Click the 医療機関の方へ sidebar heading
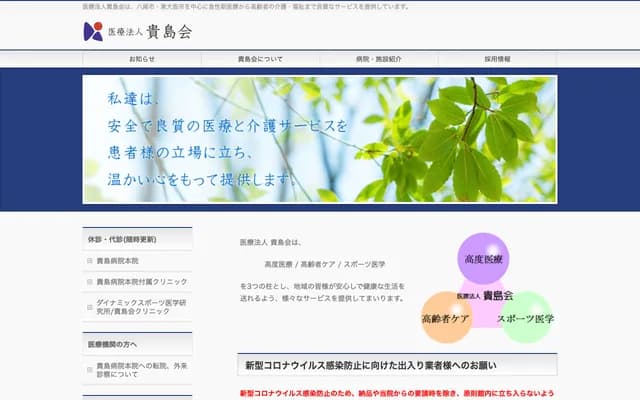This screenshot has height=400, width=640. pos(137,344)
